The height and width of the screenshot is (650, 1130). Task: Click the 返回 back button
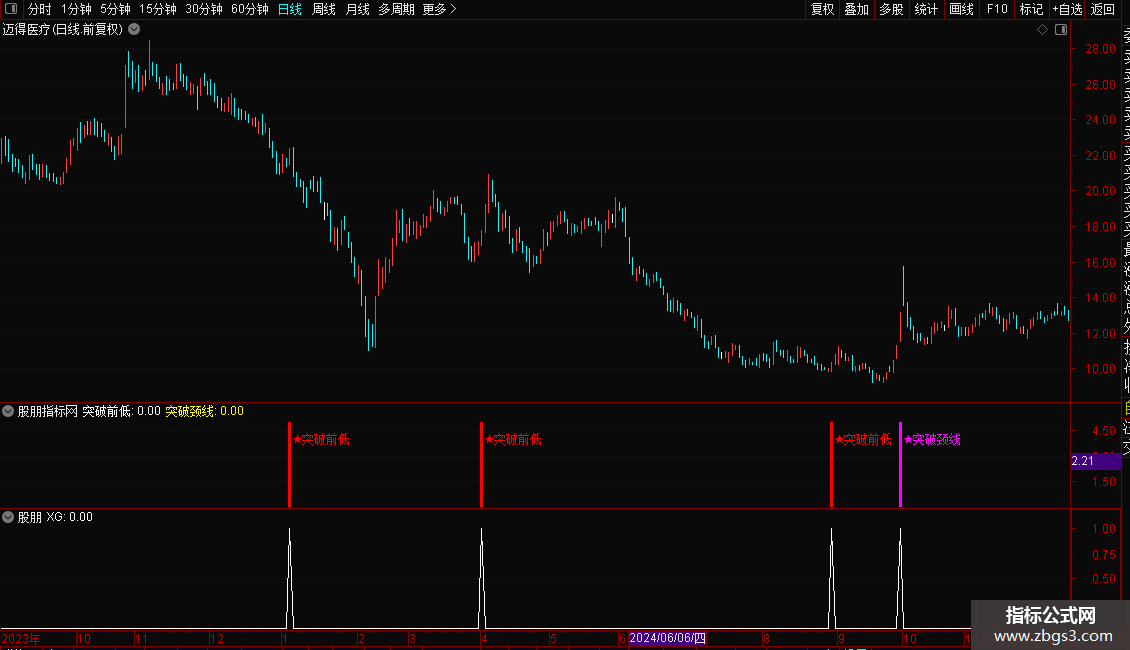(1103, 9)
